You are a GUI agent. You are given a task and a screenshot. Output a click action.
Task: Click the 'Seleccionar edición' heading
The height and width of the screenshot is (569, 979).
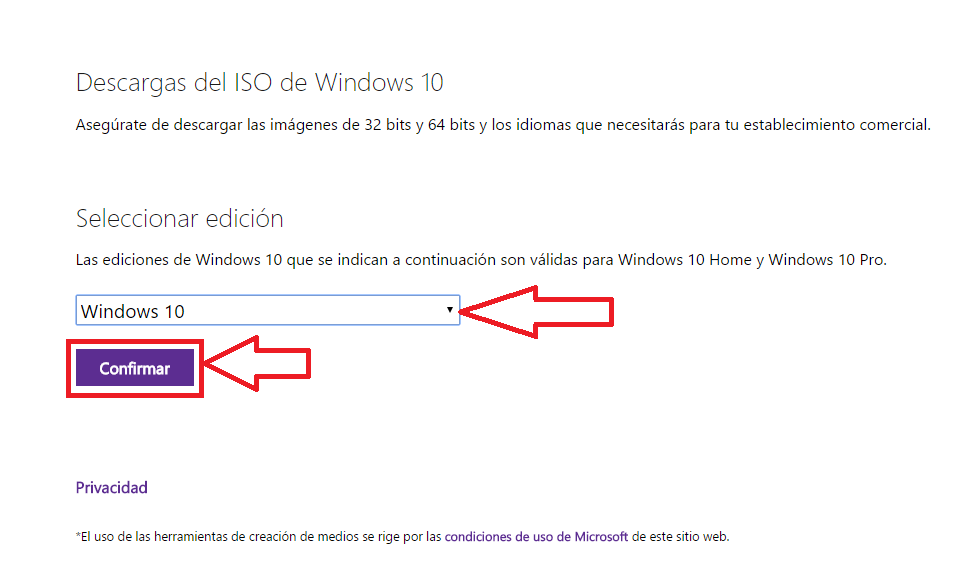click(180, 219)
